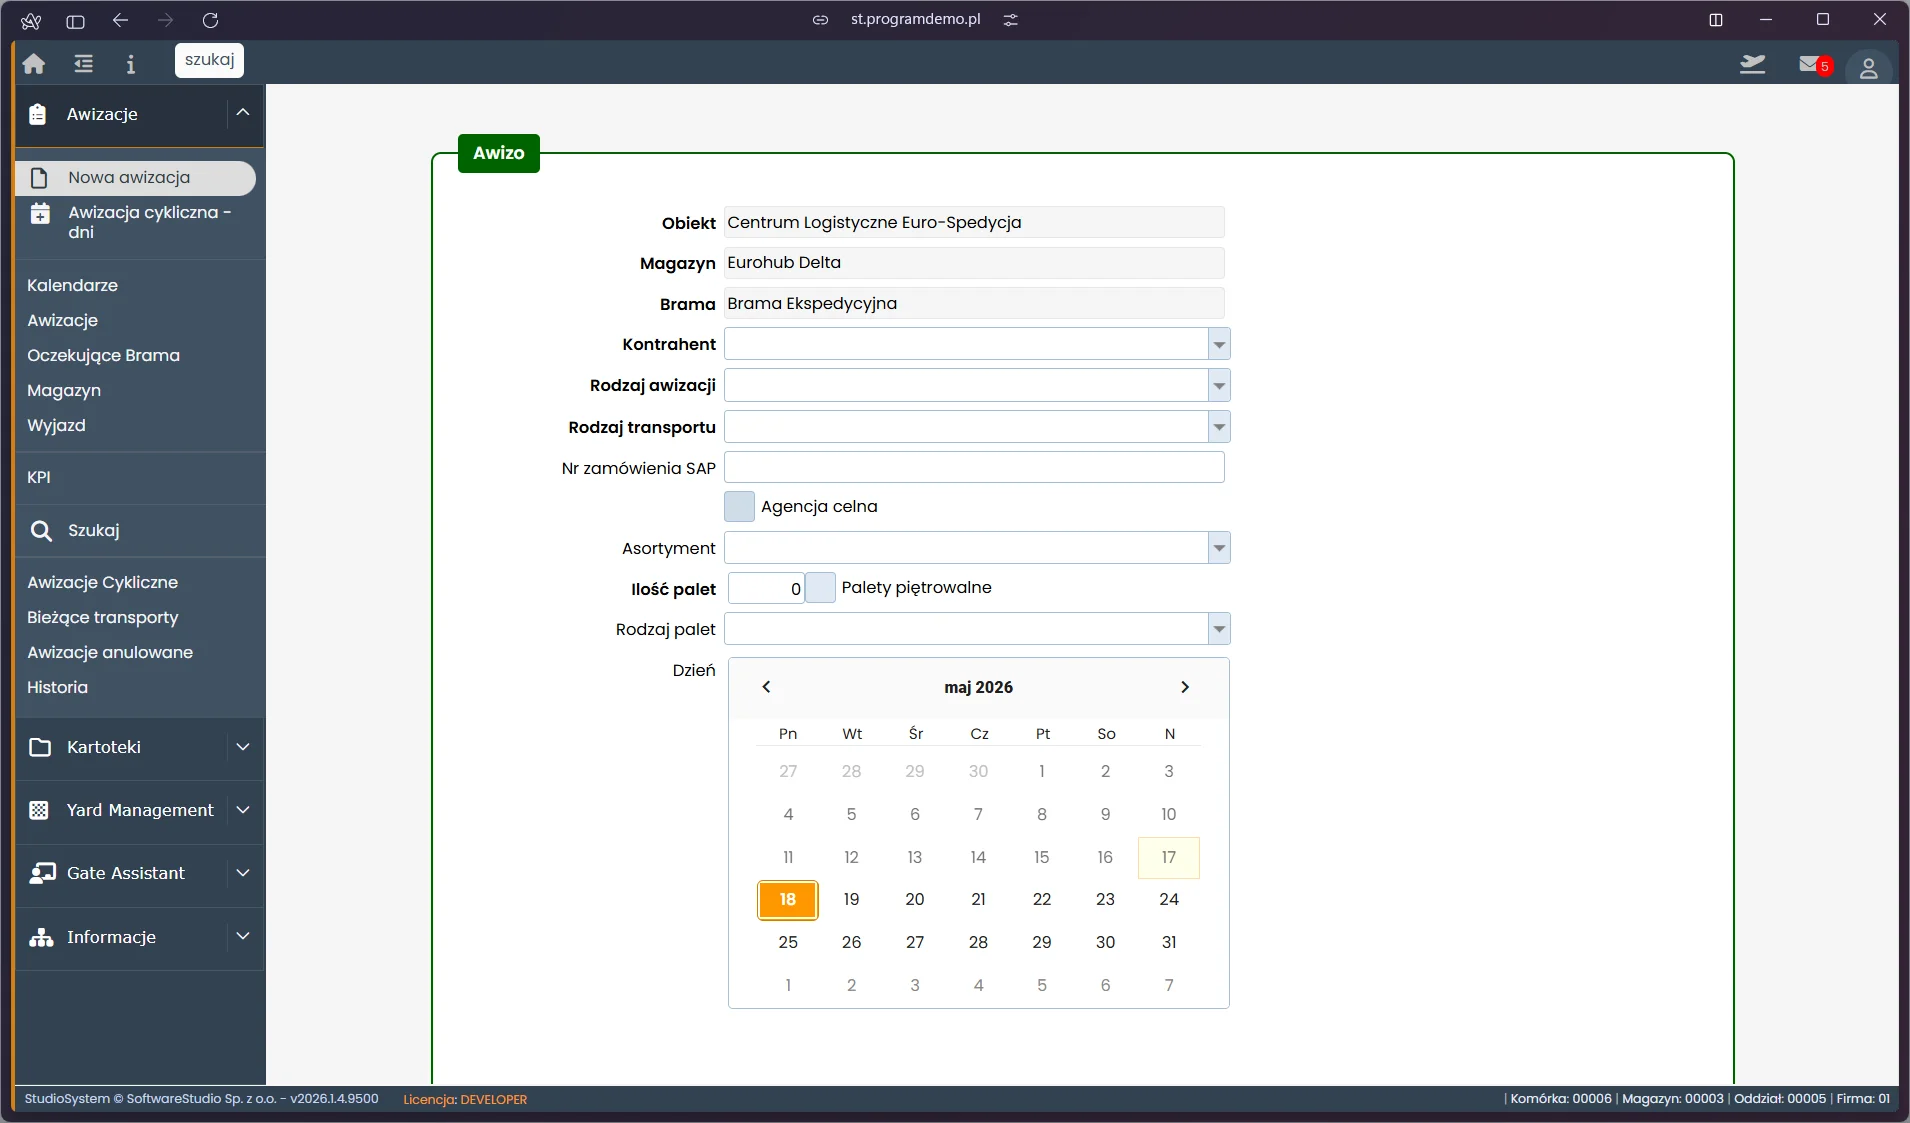Select day 31 in the calendar
The image size is (1910, 1123).
[x=1169, y=943]
